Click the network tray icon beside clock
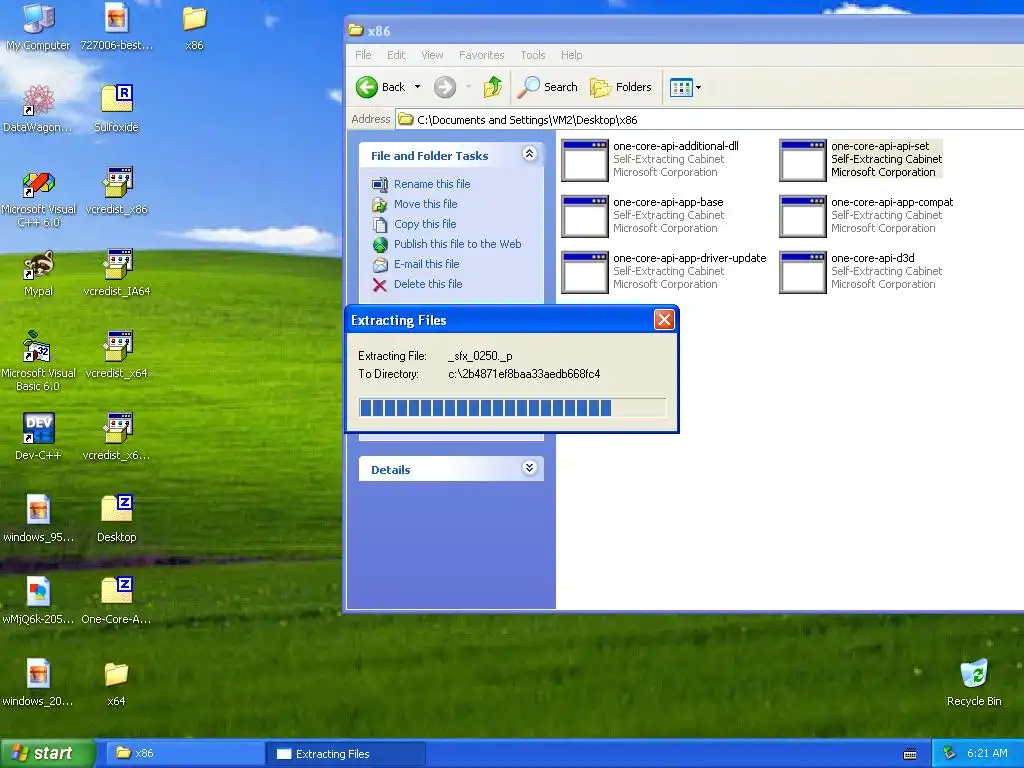 950,753
